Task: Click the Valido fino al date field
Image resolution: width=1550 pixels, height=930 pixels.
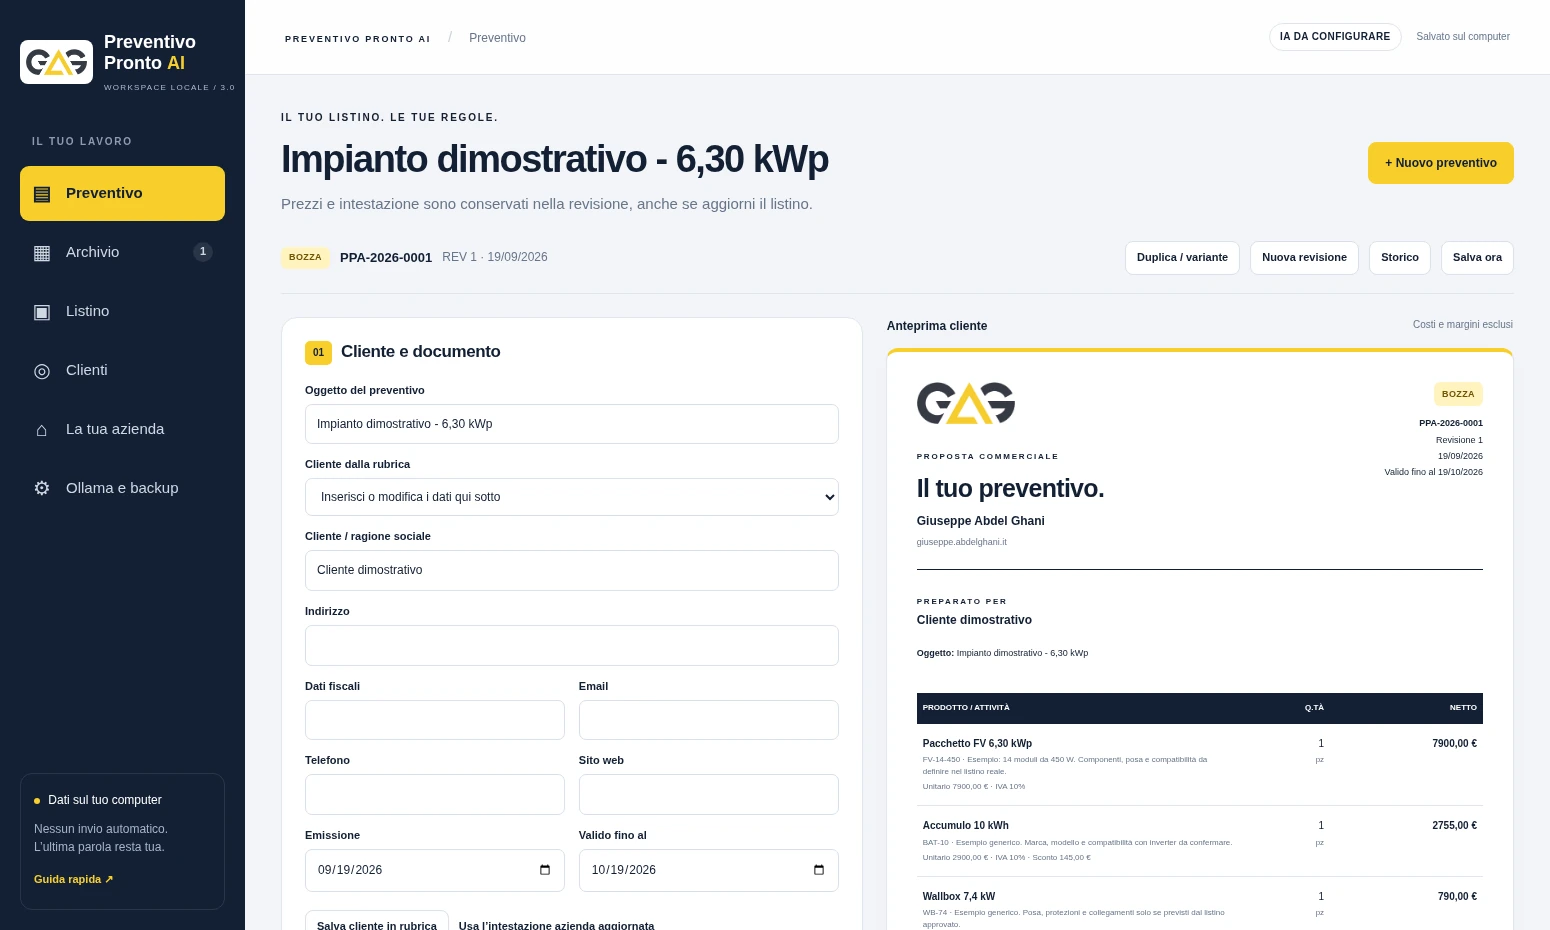Action: coord(709,870)
